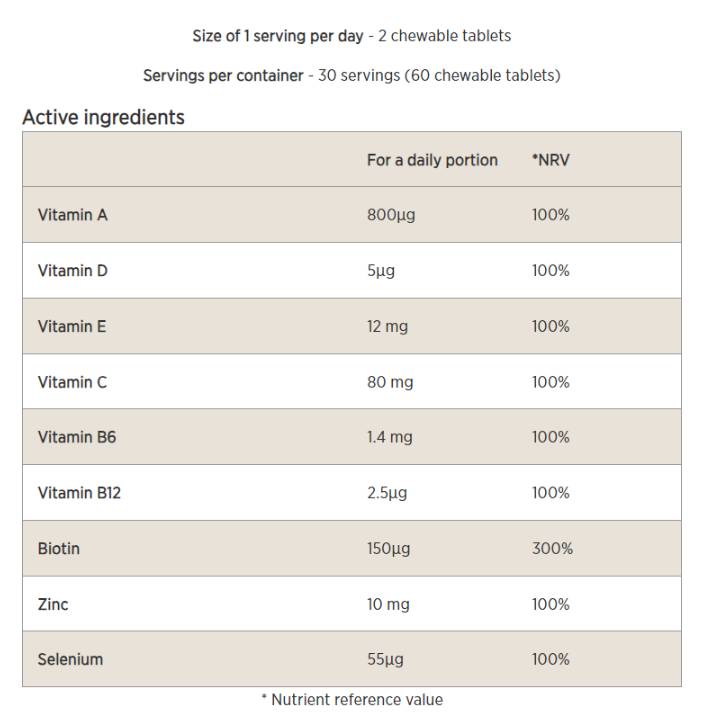The width and height of the screenshot is (701, 717).
Task: Click the 300% Biotin NRV value
Action: click(552, 548)
